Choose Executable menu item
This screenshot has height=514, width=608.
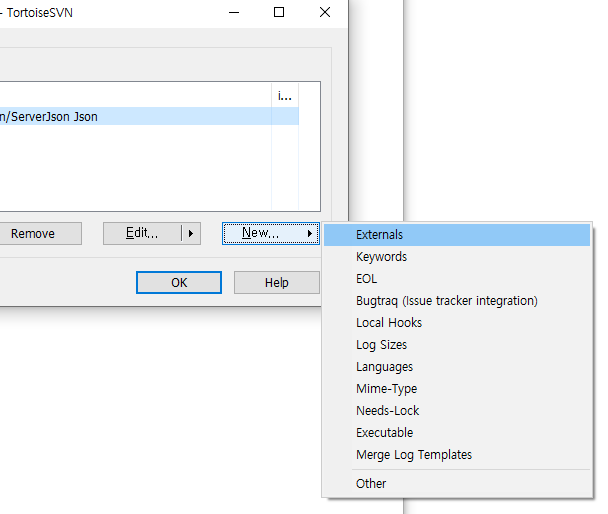457,433
